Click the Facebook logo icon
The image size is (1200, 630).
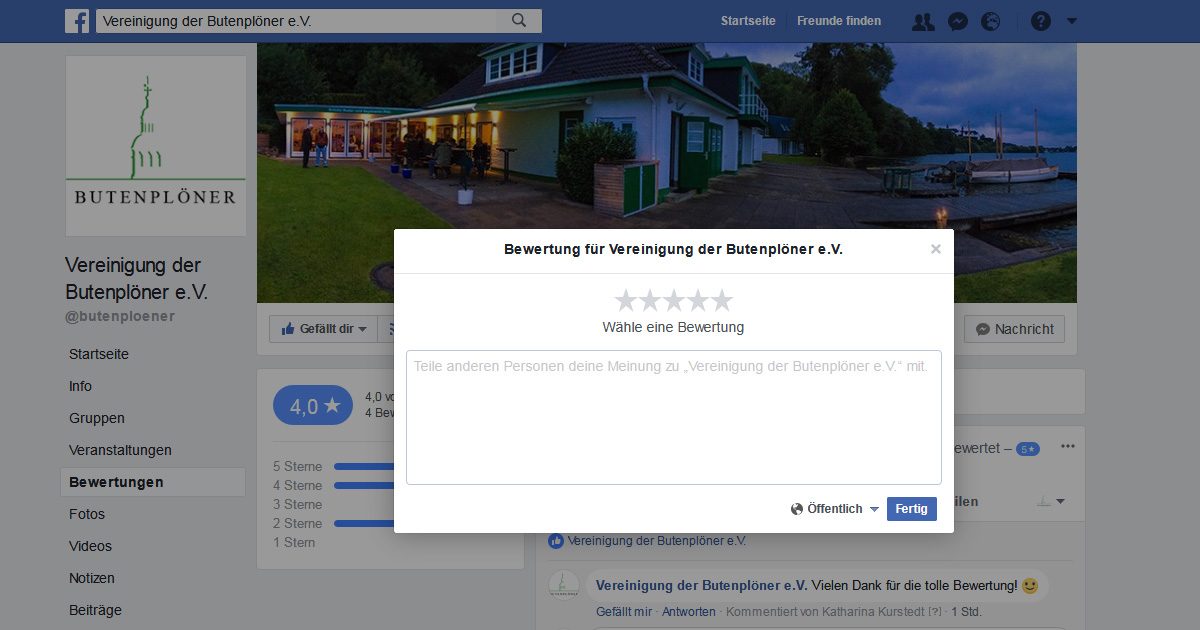point(77,21)
